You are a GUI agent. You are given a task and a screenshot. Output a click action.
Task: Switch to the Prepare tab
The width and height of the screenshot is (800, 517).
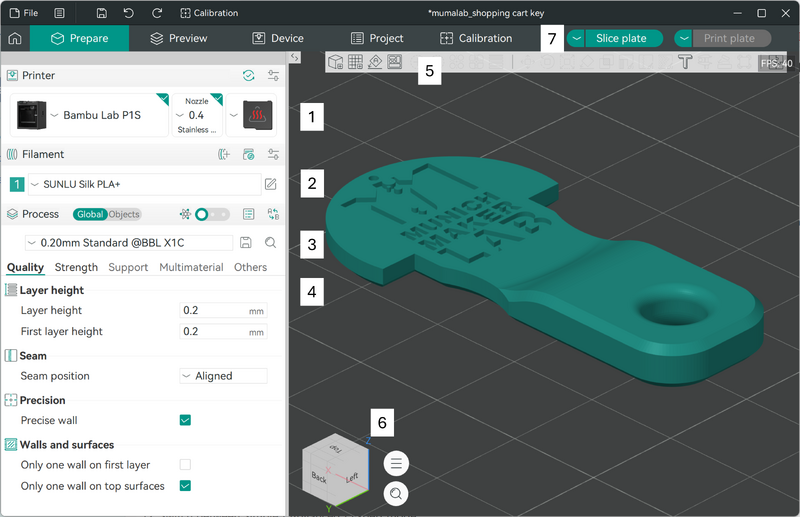tap(80, 38)
